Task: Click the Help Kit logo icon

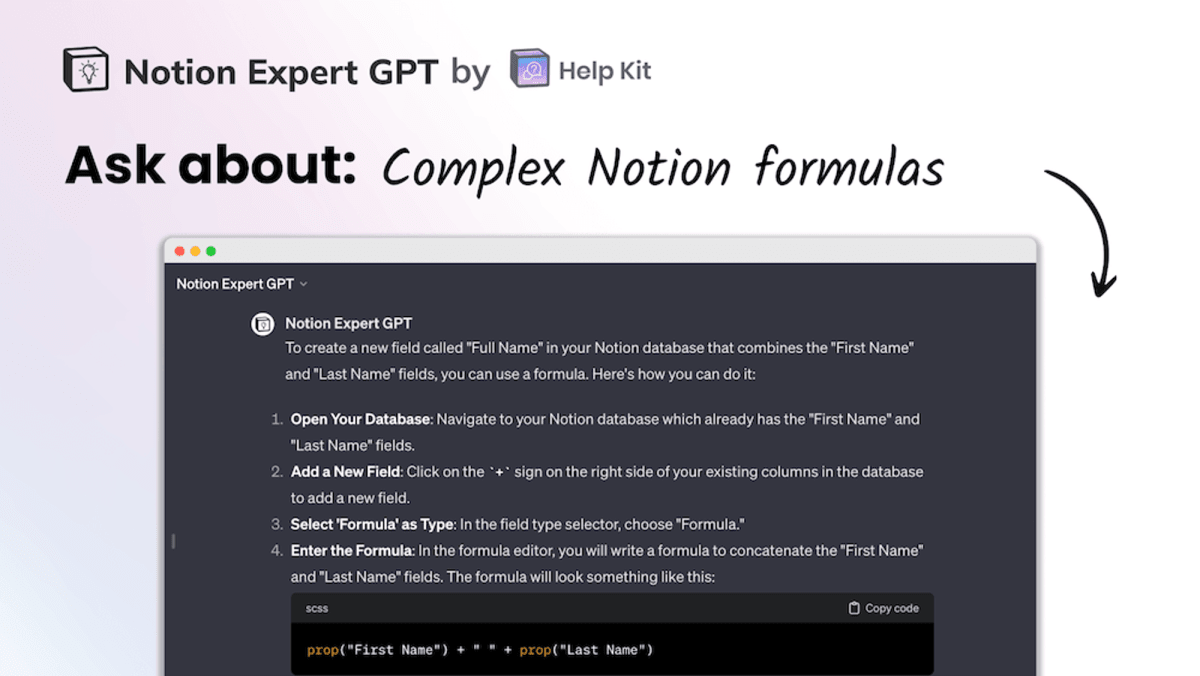Action: 530,70
